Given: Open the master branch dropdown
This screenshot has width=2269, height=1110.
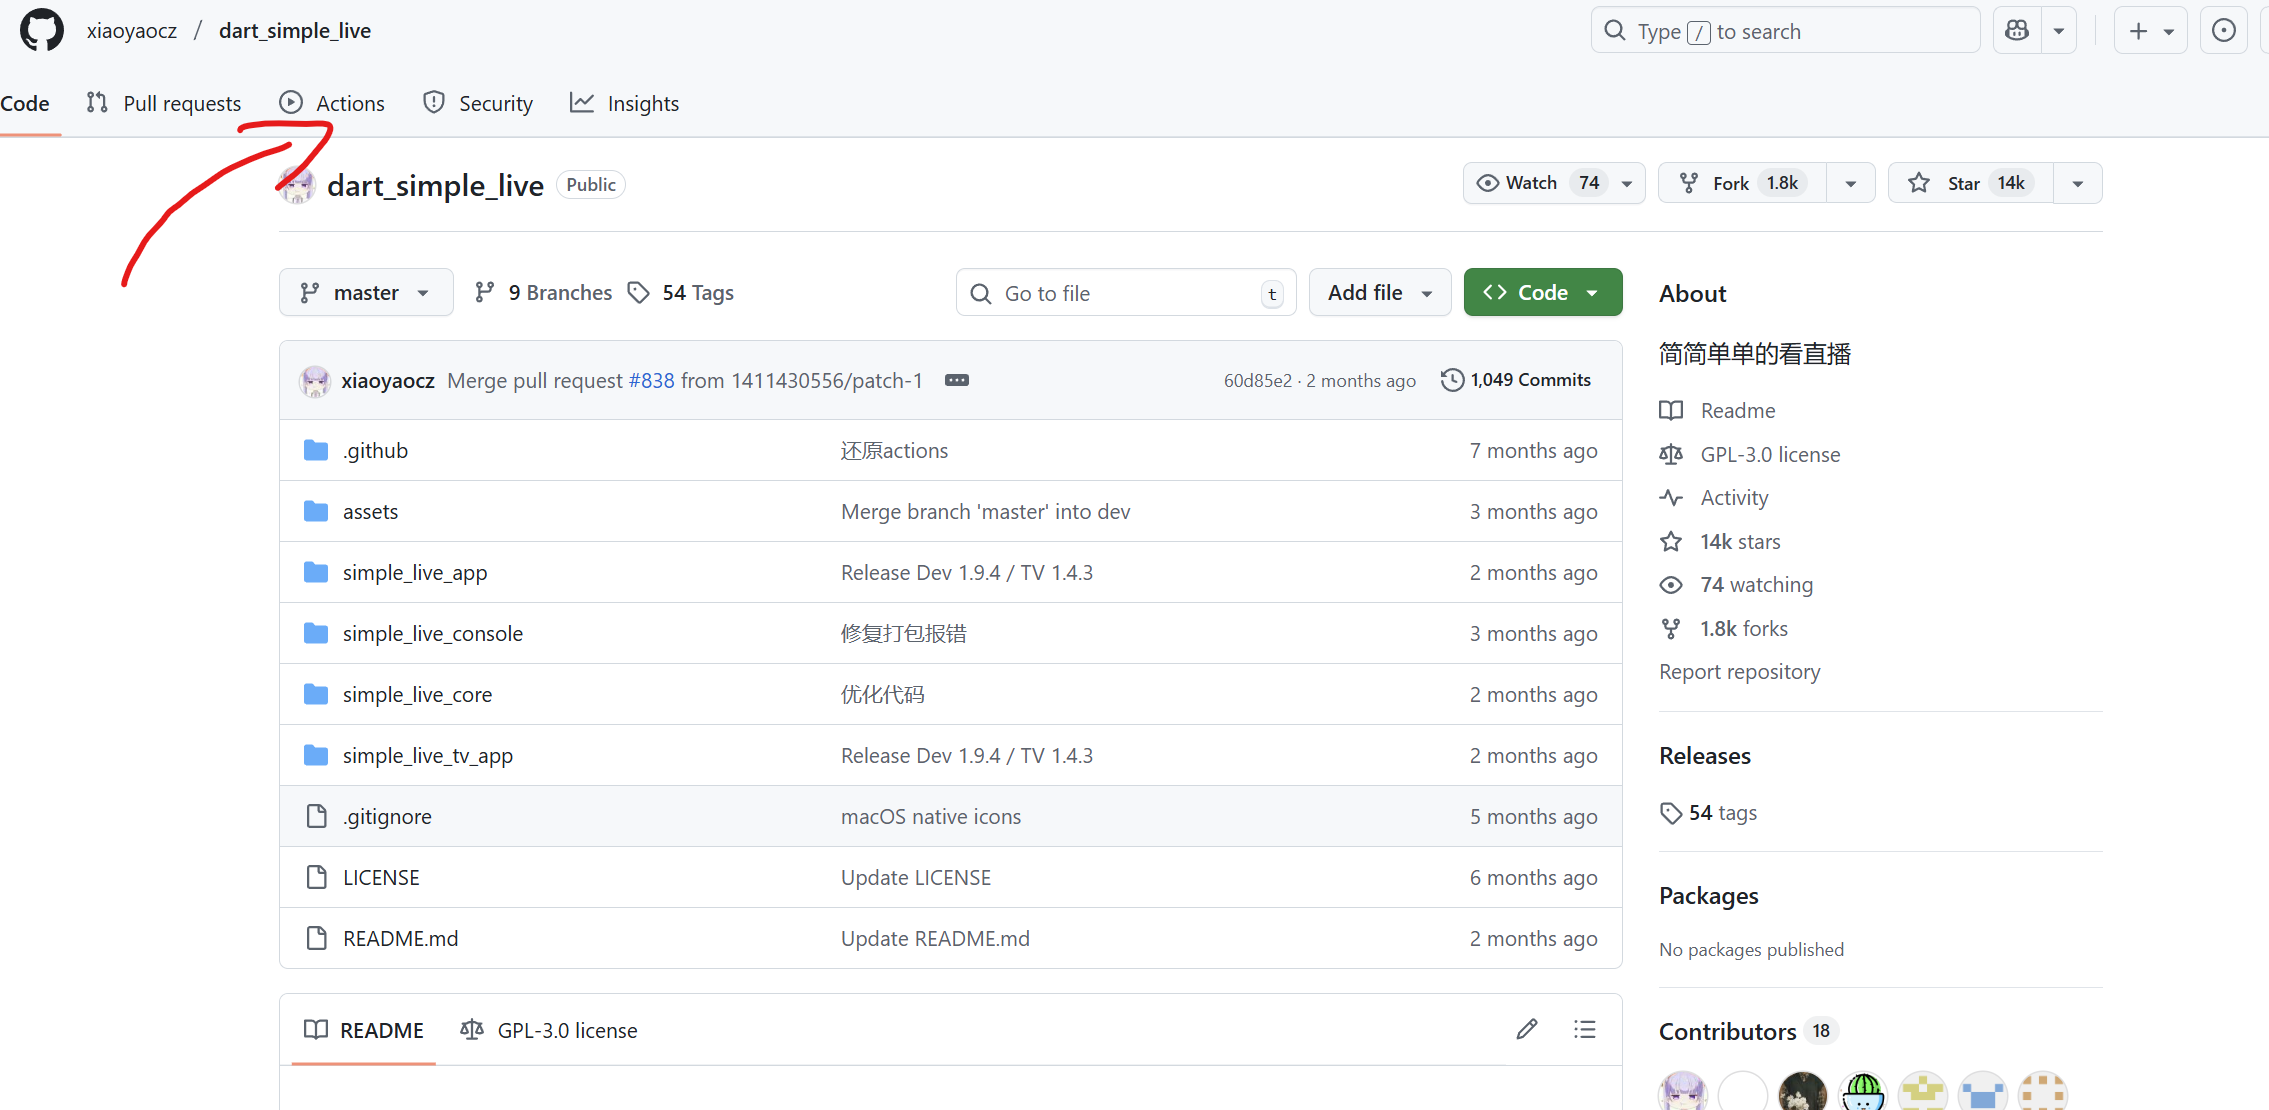Looking at the screenshot, I should click(366, 292).
